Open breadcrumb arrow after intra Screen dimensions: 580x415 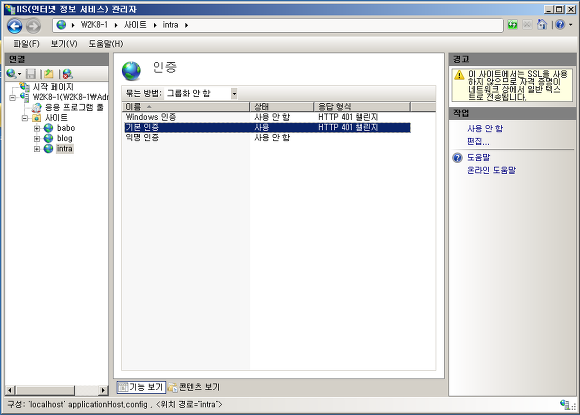pyautogui.click(x=186, y=25)
